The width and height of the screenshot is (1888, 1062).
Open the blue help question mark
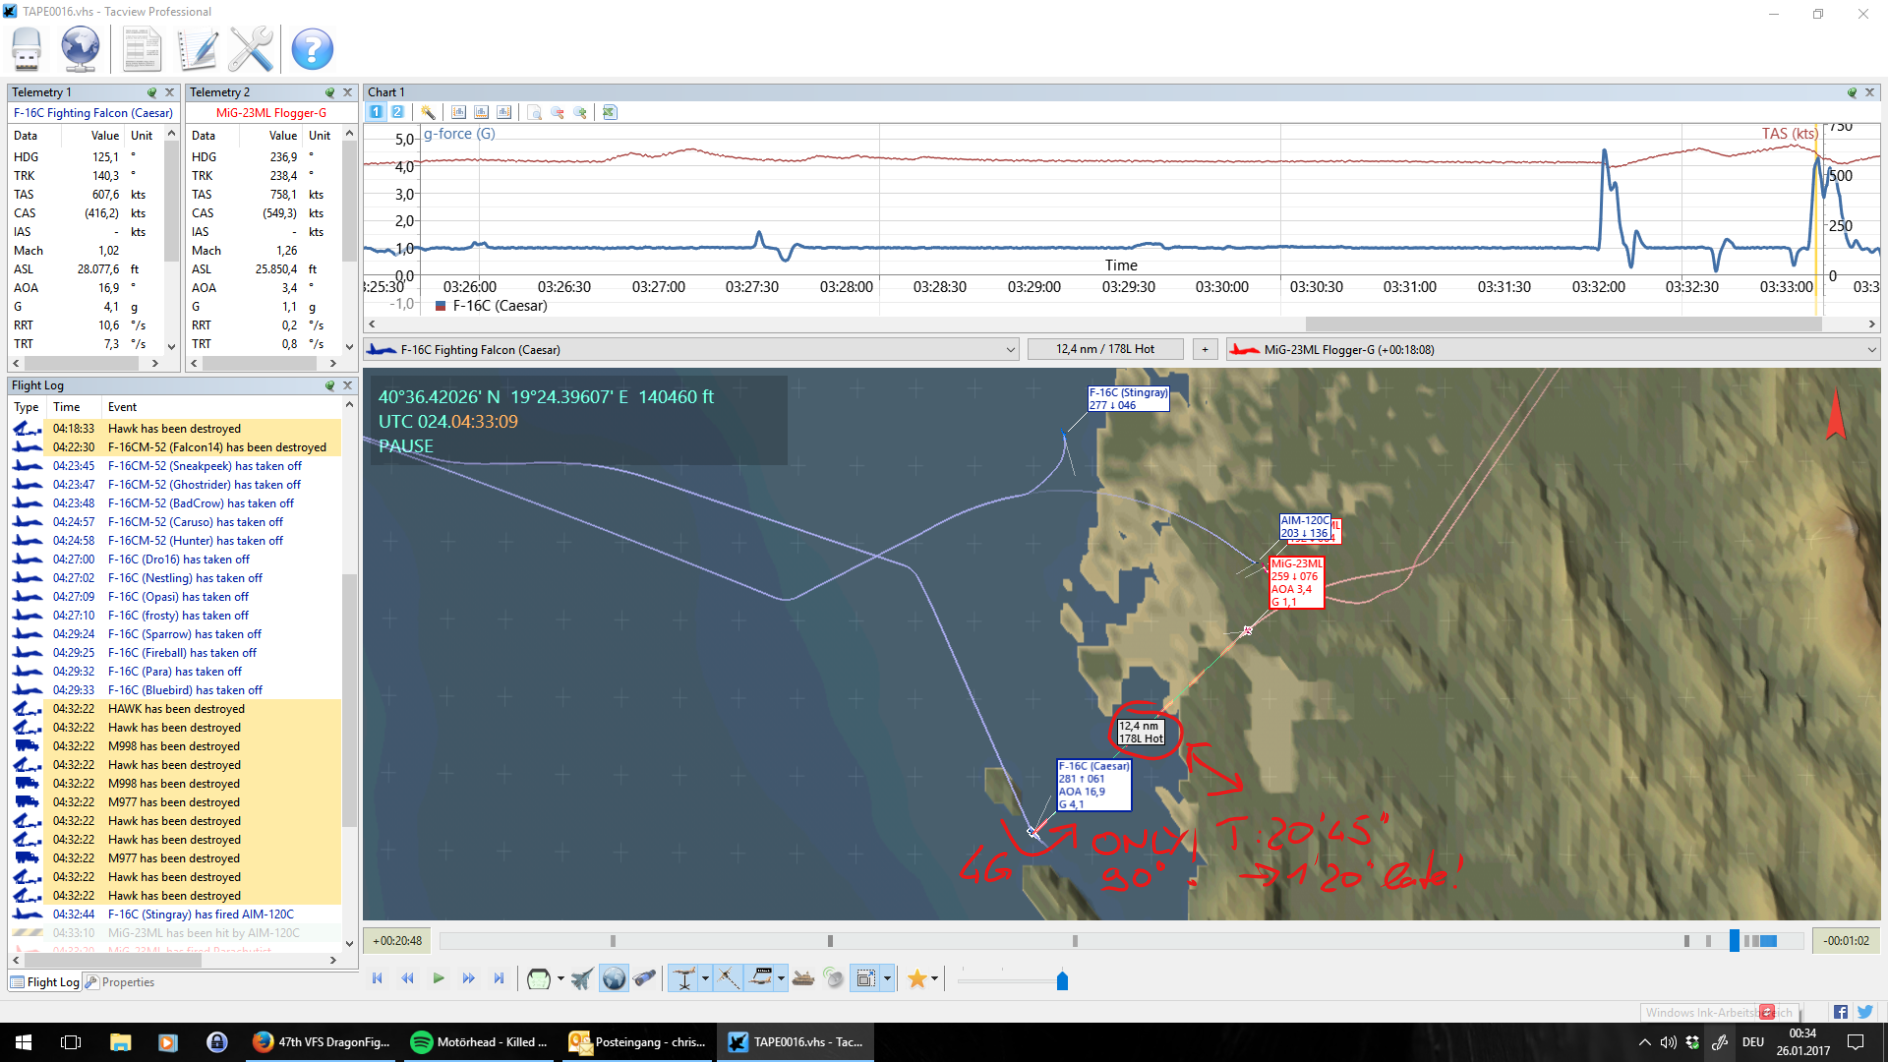pos(312,48)
